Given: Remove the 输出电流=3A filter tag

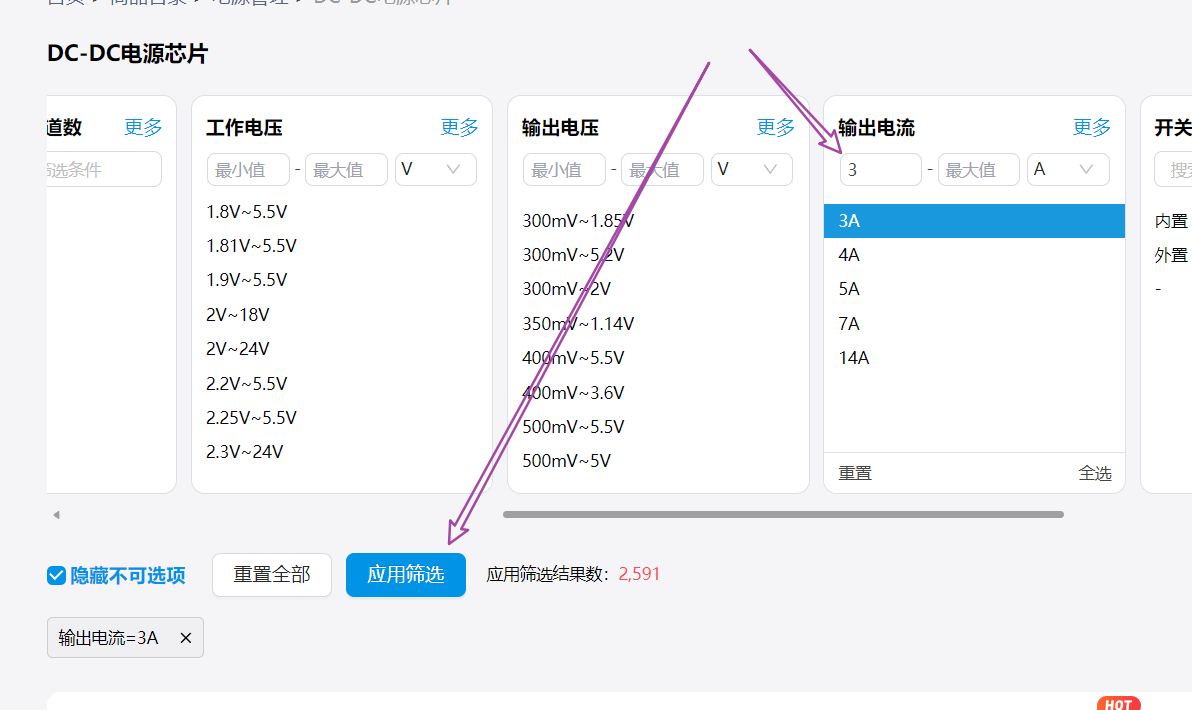Looking at the screenshot, I should (185, 638).
